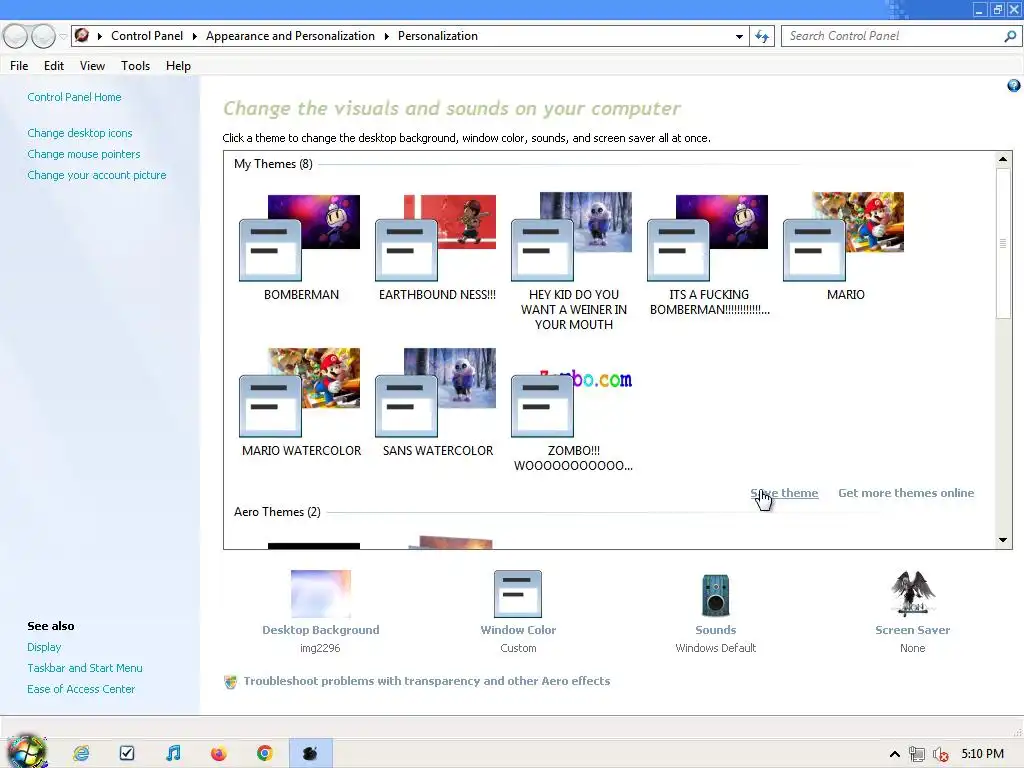Viewport: 1024px width, 768px height.
Task: Open the Window Color icon
Action: pos(518,594)
